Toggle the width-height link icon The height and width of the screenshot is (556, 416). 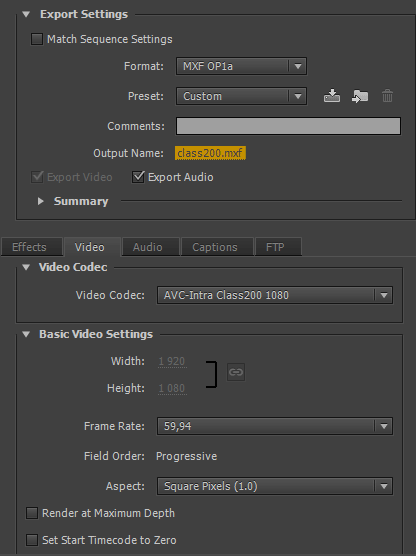tap(236, 372)
